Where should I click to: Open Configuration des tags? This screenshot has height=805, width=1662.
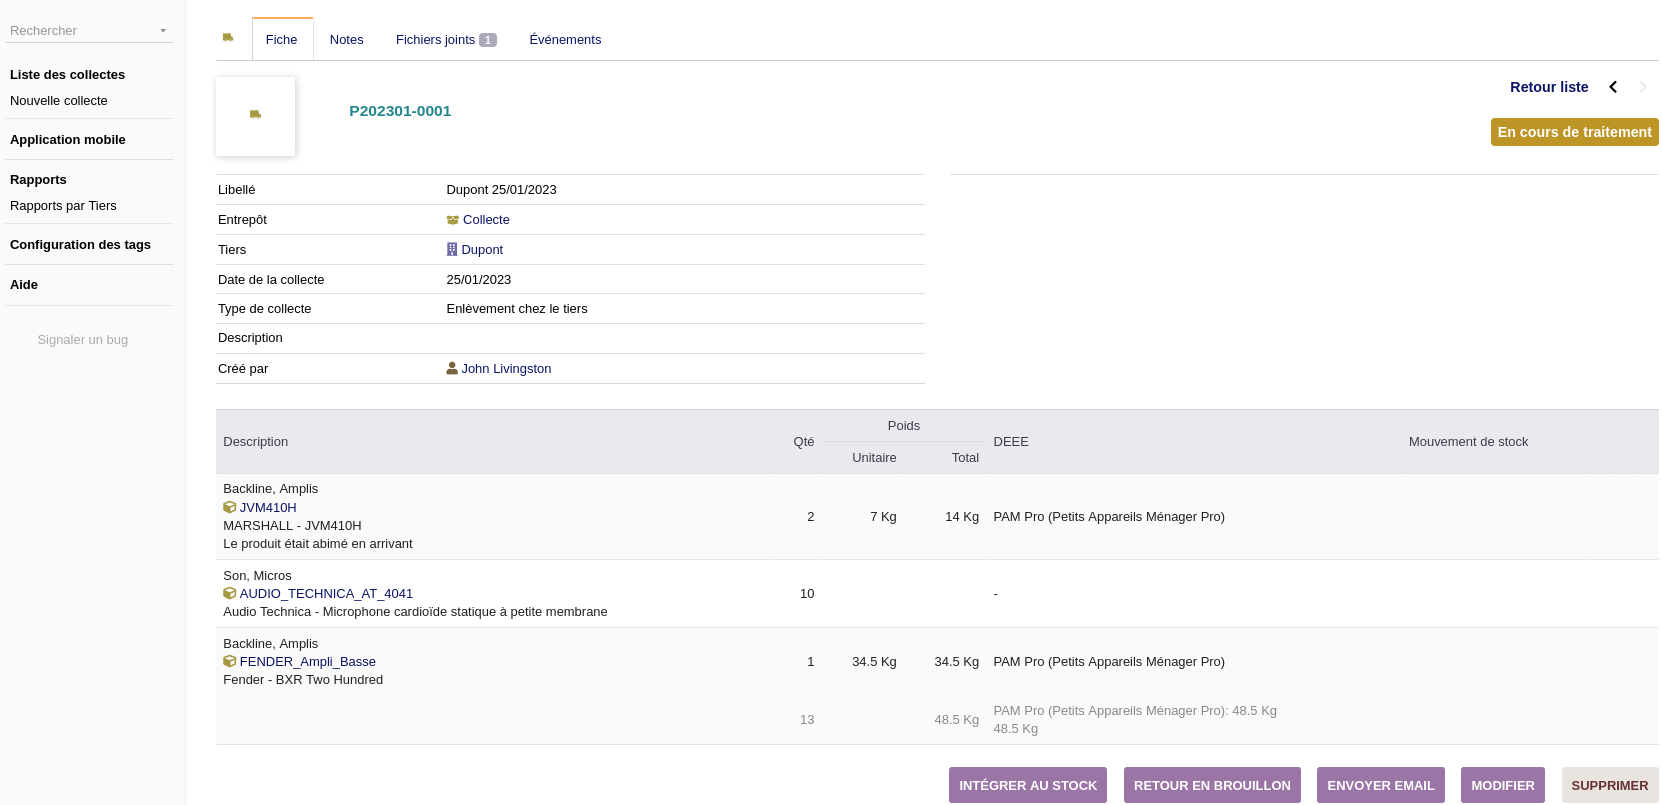[x=80, y=245]
